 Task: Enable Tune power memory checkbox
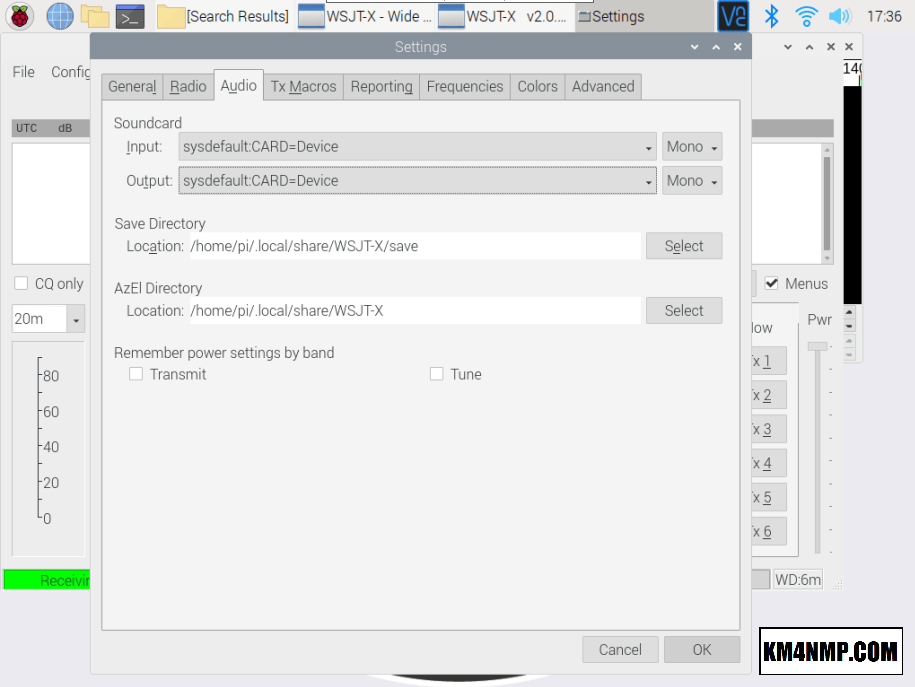pyautogui.click(x=436, y=374)
